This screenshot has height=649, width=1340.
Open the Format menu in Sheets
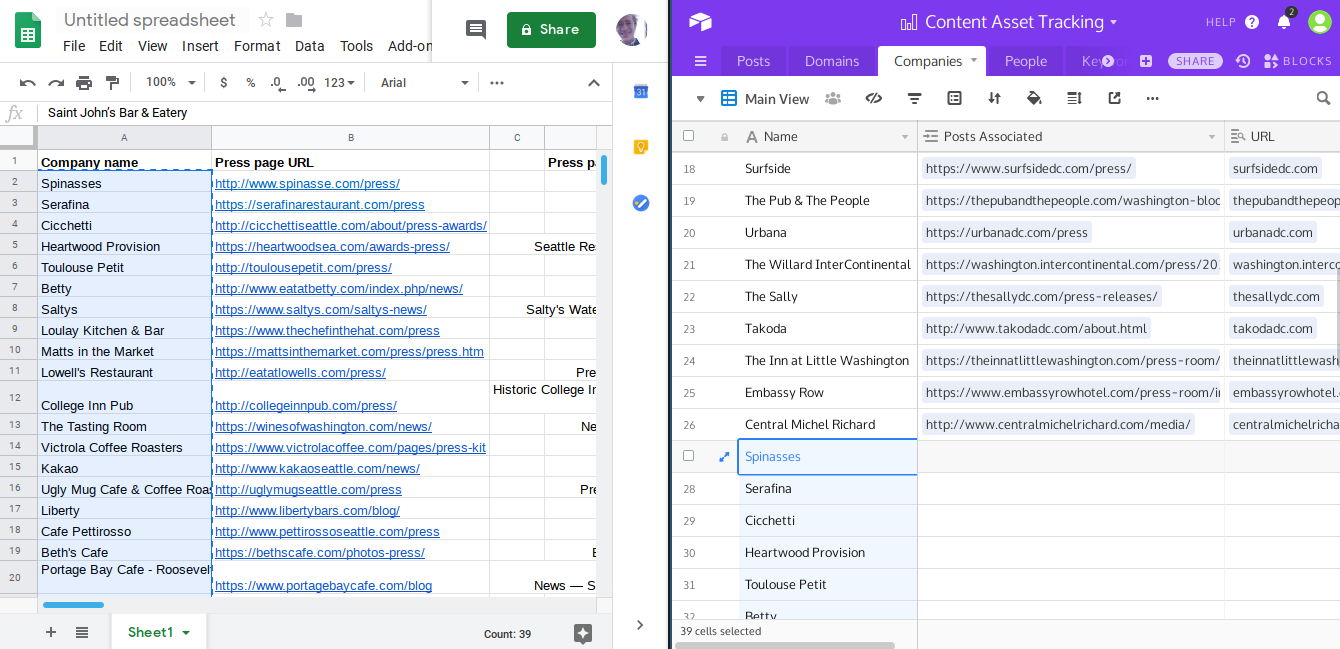(x=257, y=46)
